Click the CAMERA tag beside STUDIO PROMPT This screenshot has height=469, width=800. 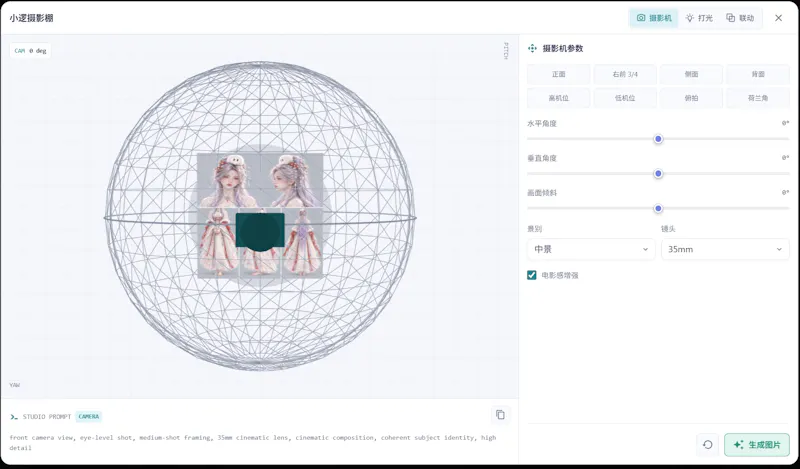click(x=89, y=416)
